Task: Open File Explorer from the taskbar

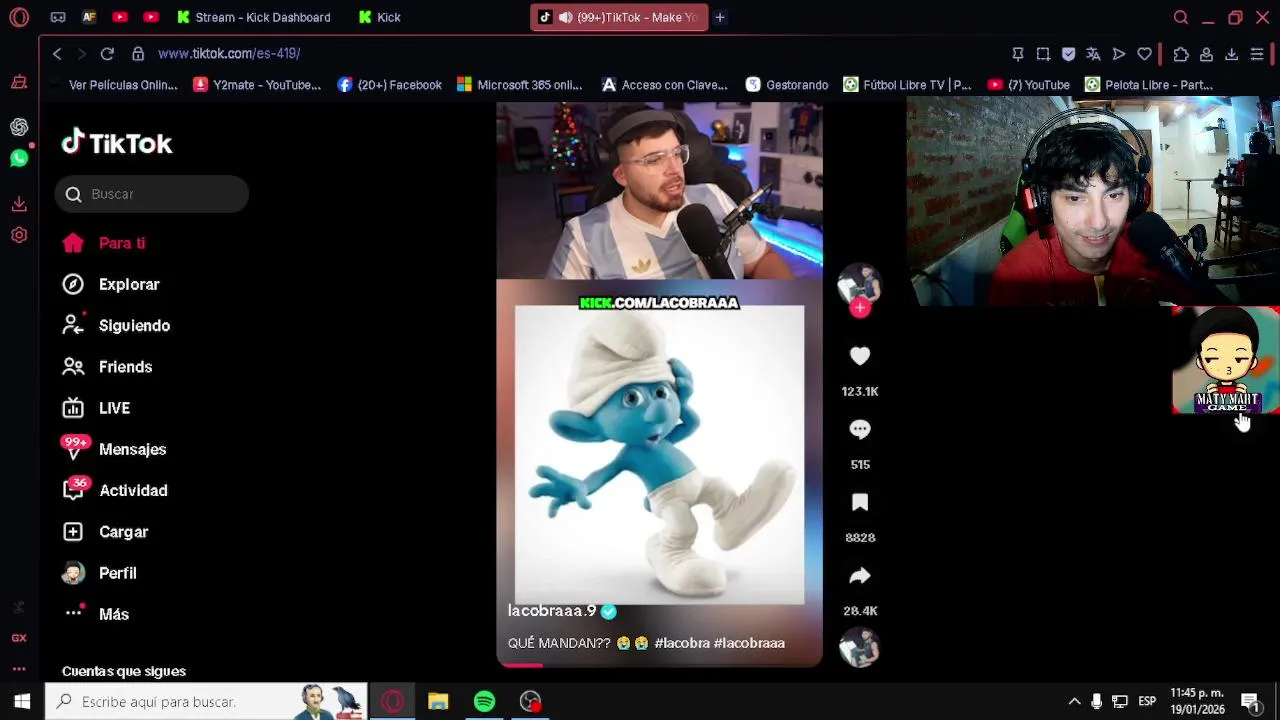Action: click(438, 701)
